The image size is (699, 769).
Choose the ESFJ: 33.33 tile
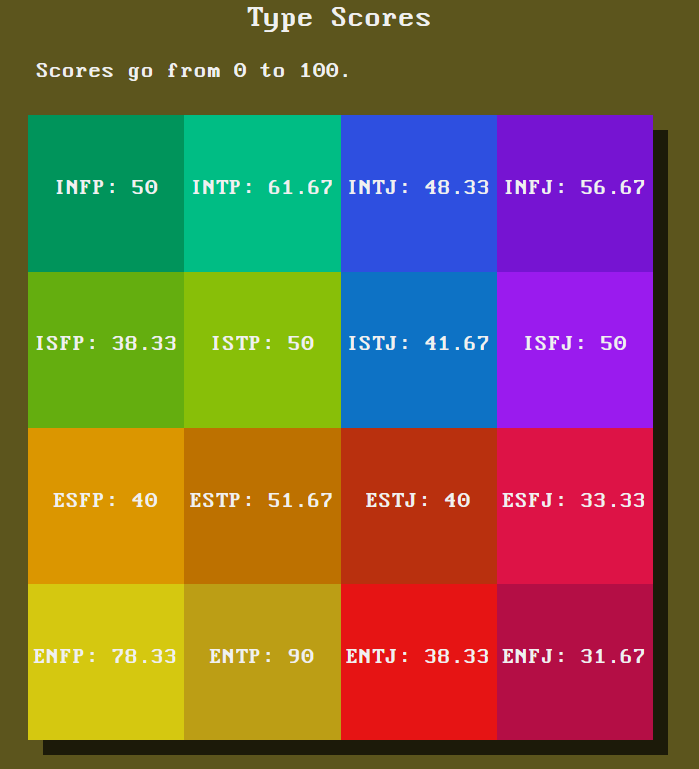point(575,506)
